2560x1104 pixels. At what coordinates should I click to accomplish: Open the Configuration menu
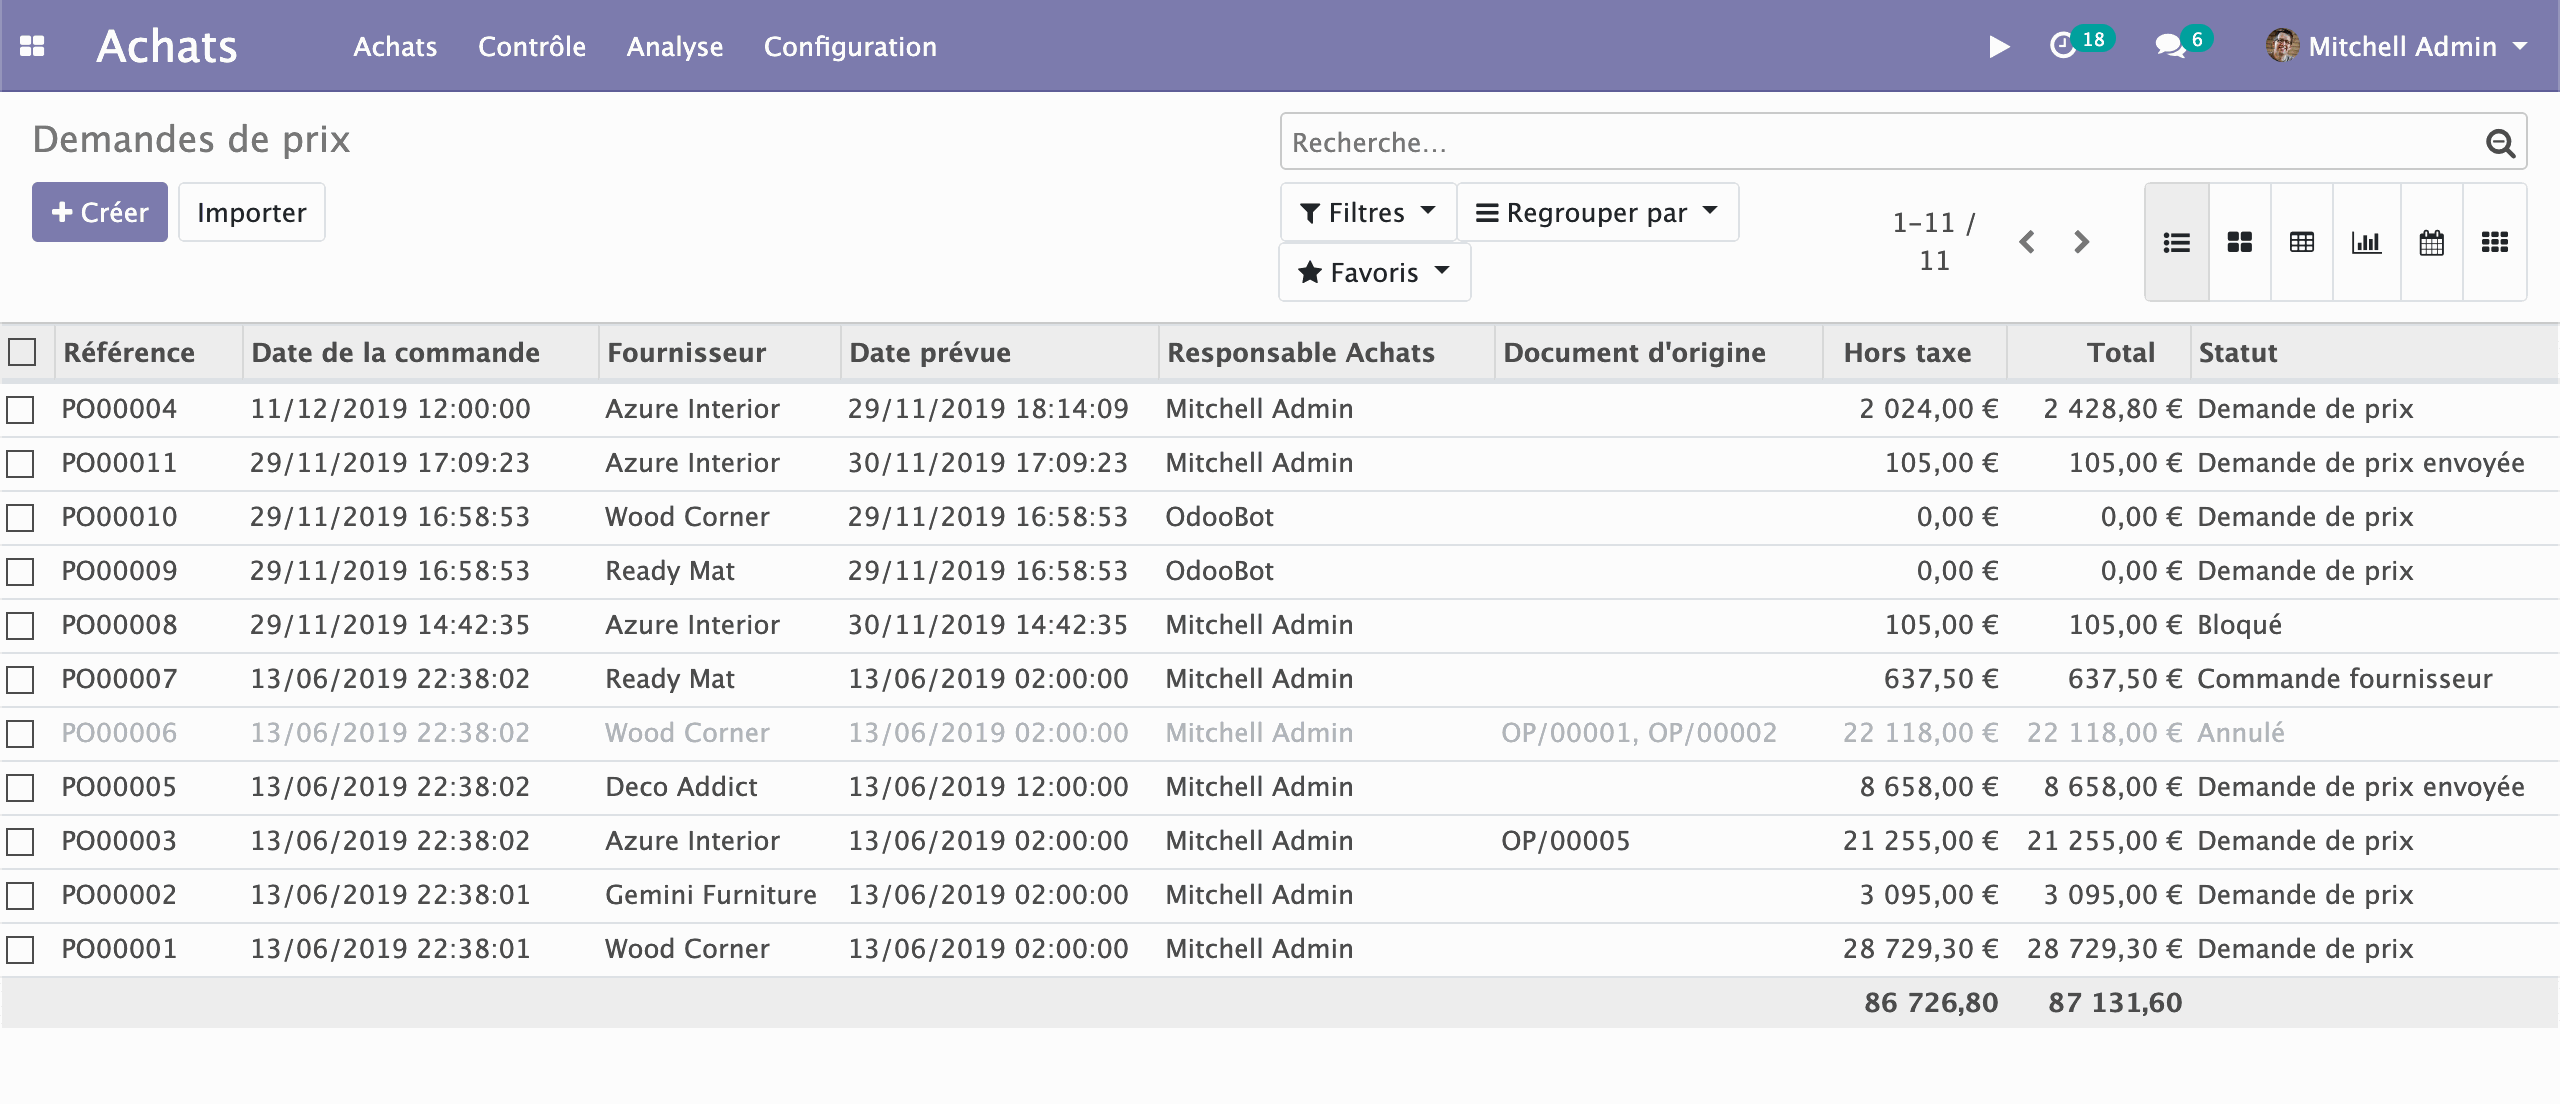tap(850, 46)
